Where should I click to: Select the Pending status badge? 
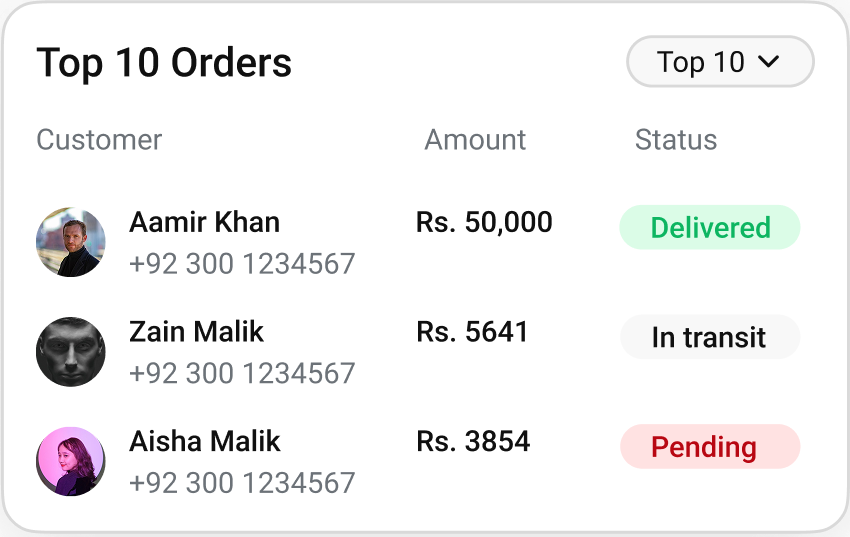click(710, 446)
